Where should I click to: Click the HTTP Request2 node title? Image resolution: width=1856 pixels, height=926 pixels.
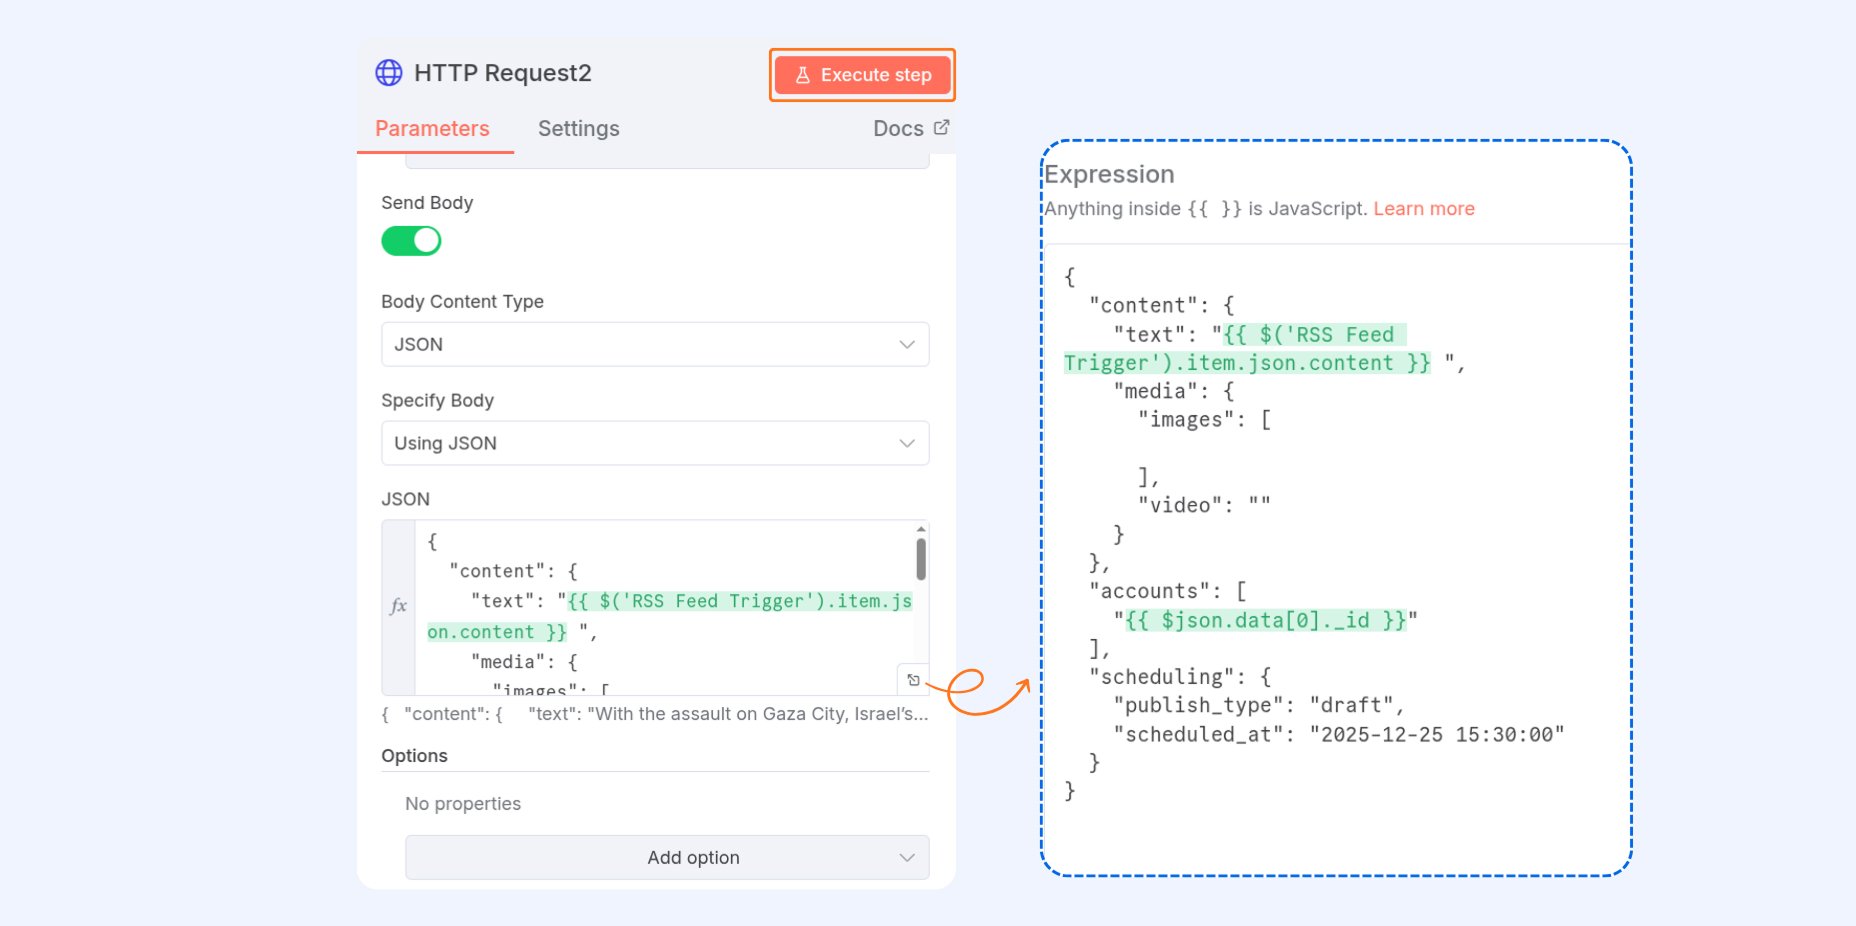502,73
